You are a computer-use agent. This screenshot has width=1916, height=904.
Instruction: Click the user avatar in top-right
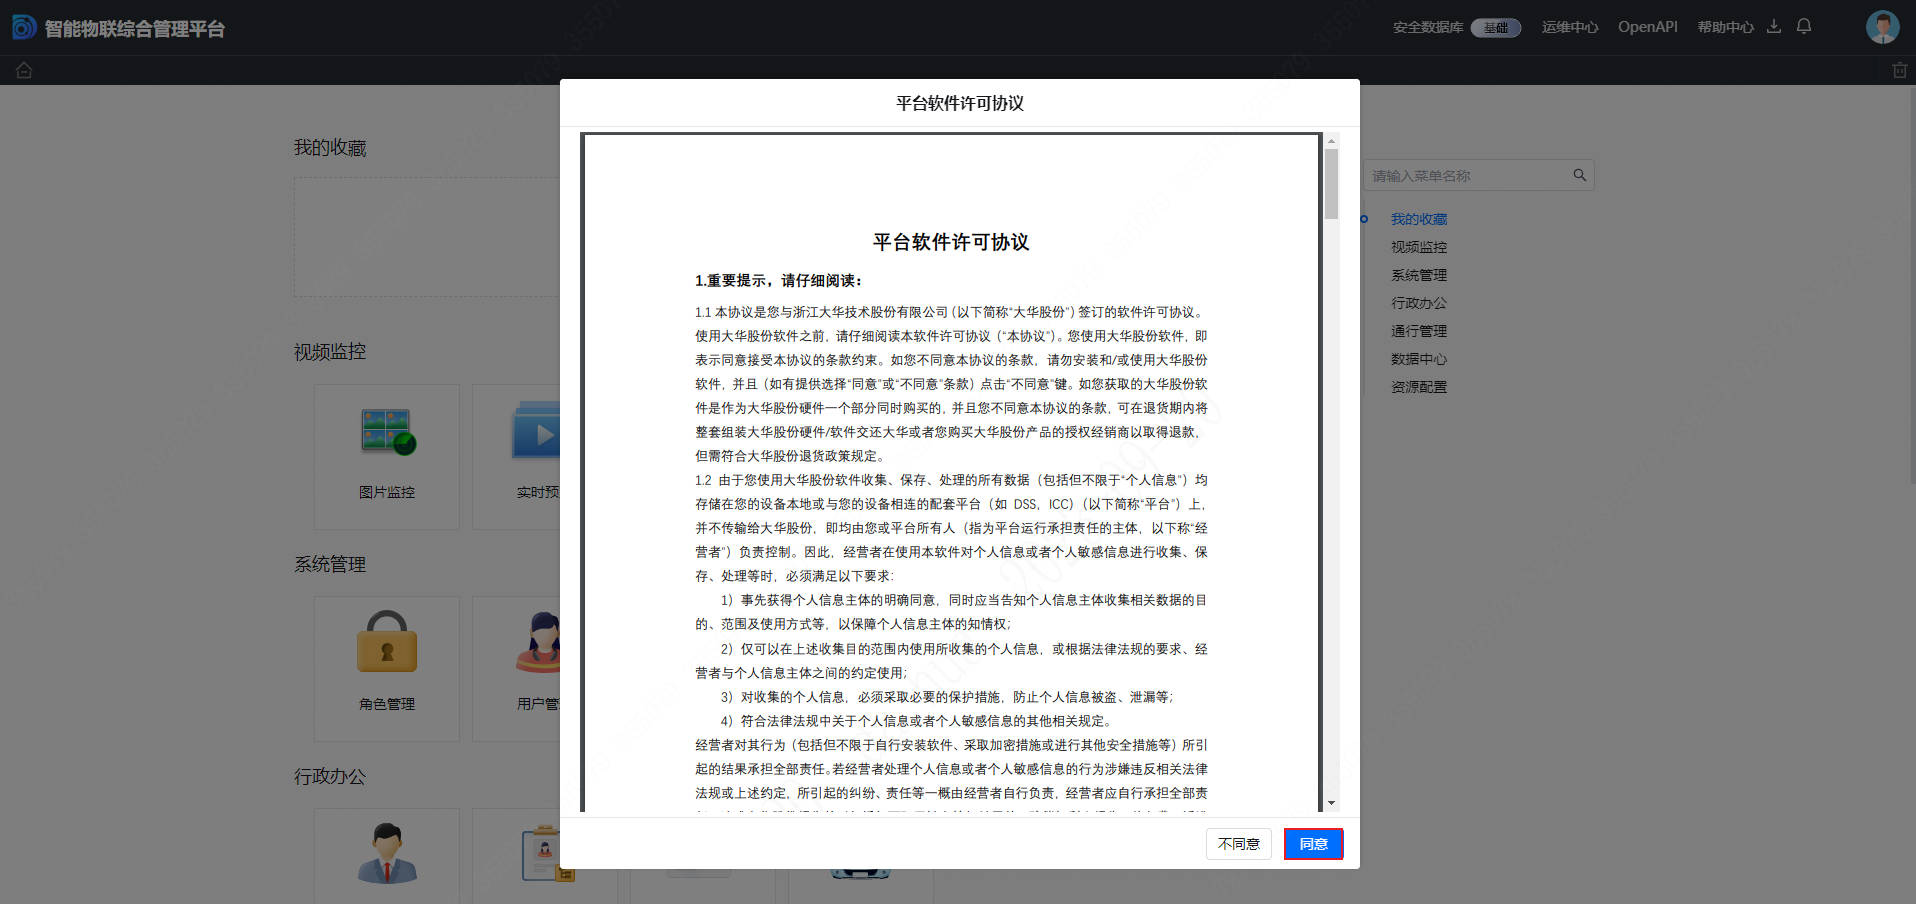pyautogui.click(x=1882, y=27)
